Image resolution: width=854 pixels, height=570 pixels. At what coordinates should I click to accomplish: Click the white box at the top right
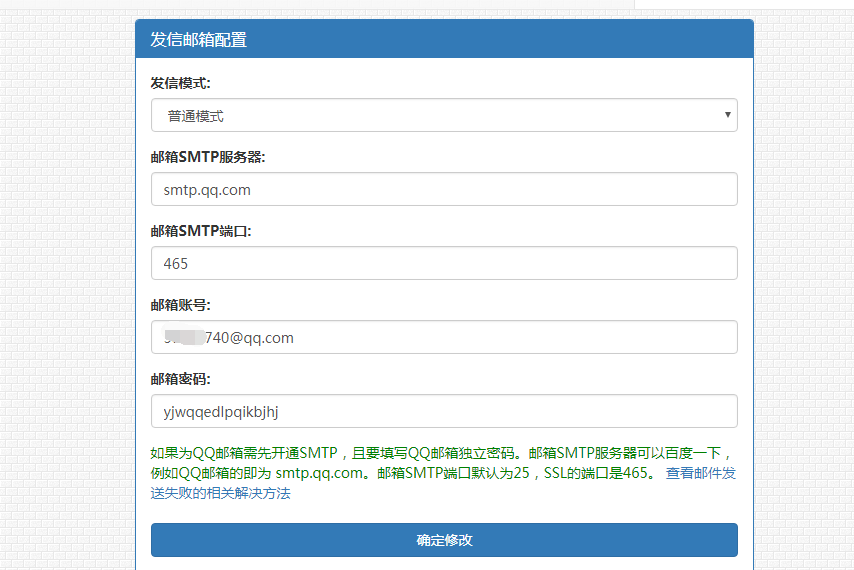[744, 4]
